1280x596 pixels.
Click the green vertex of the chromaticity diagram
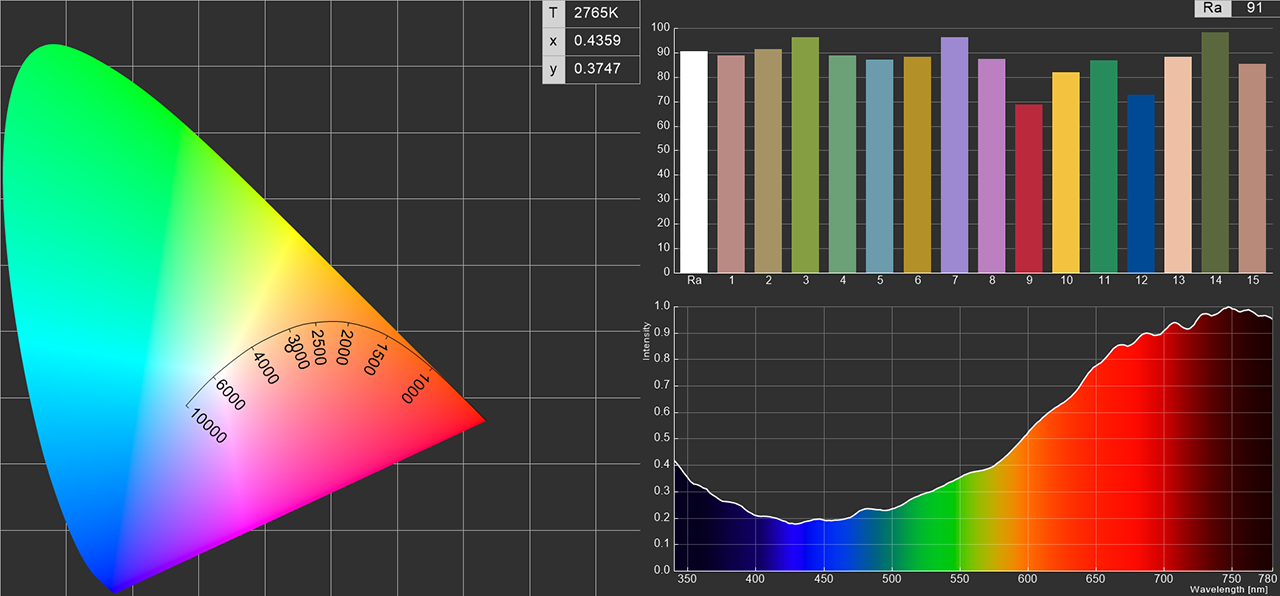coord(52,47)
